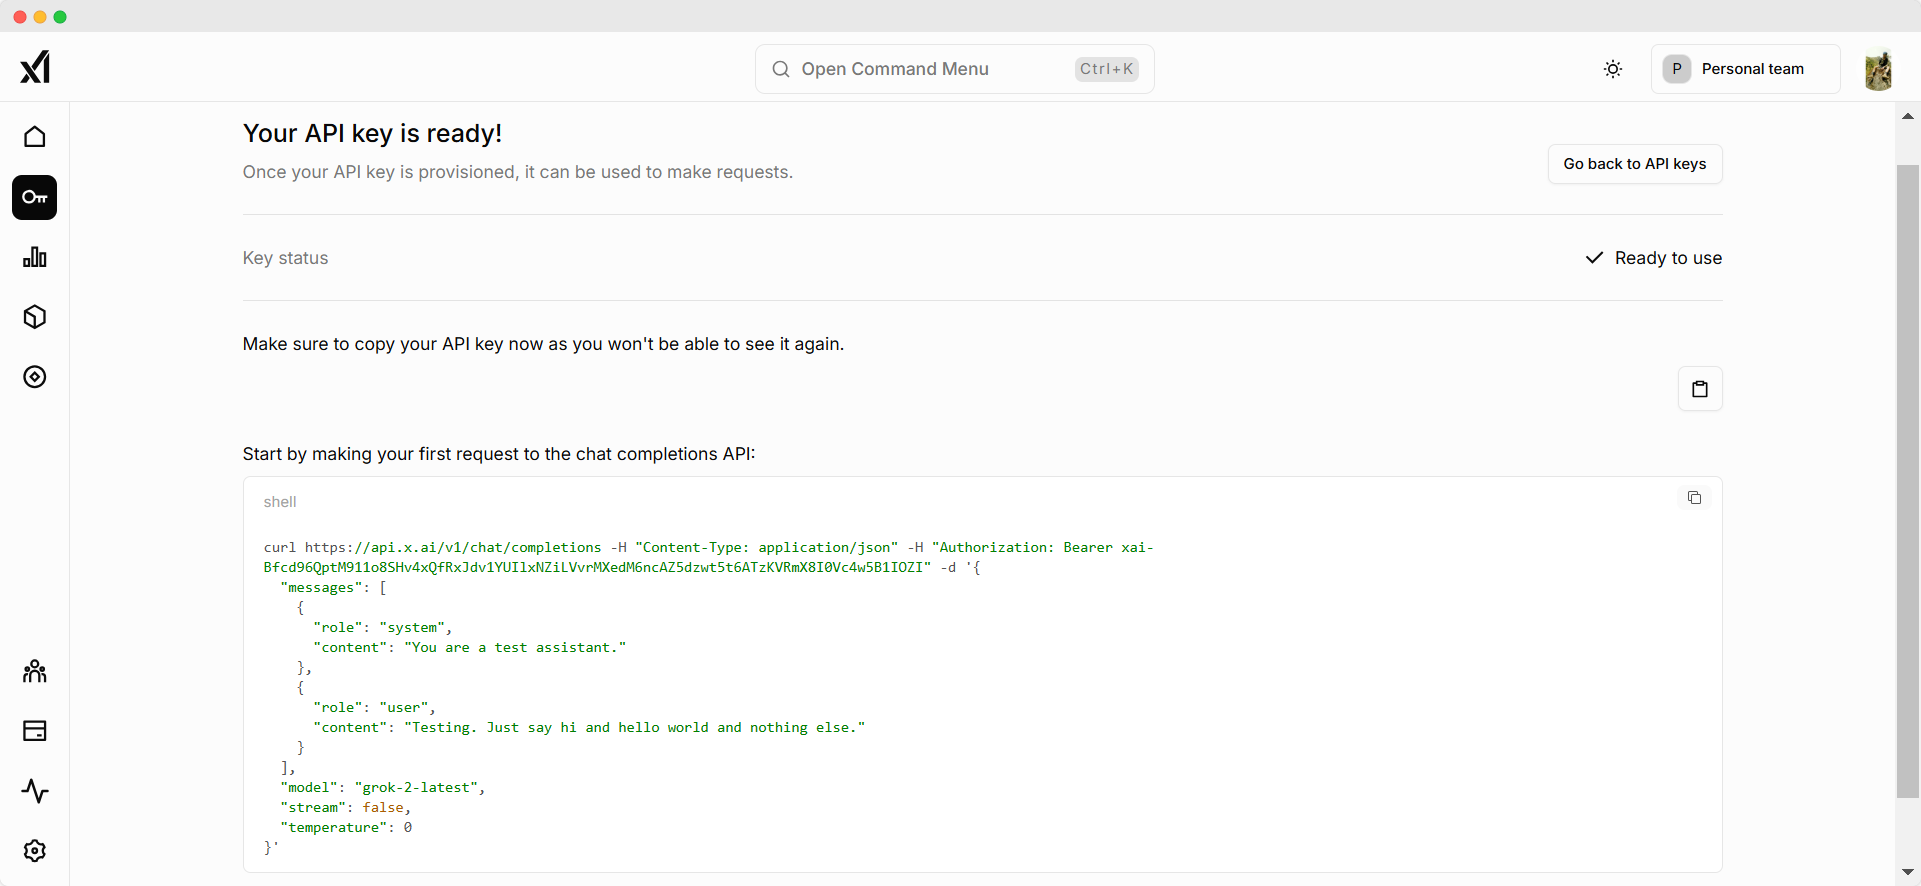This screenshot has width=1921, height=886.
Task: Copy the API key with clipboard button
Action: point(1700,389)
